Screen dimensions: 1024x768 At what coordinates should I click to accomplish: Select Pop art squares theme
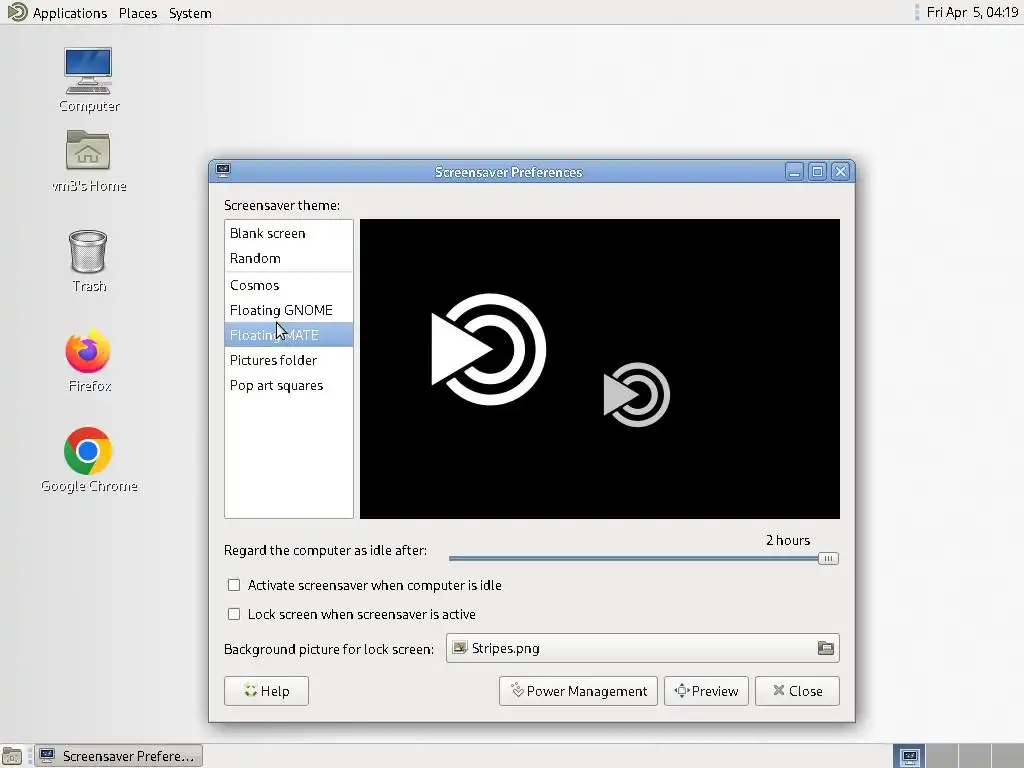pos(289,385)
